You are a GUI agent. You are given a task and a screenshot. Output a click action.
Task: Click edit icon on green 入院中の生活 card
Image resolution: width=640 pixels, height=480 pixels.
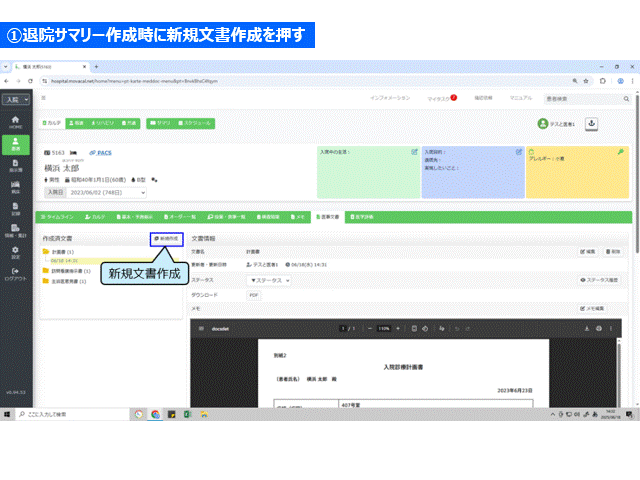(415, 152)
